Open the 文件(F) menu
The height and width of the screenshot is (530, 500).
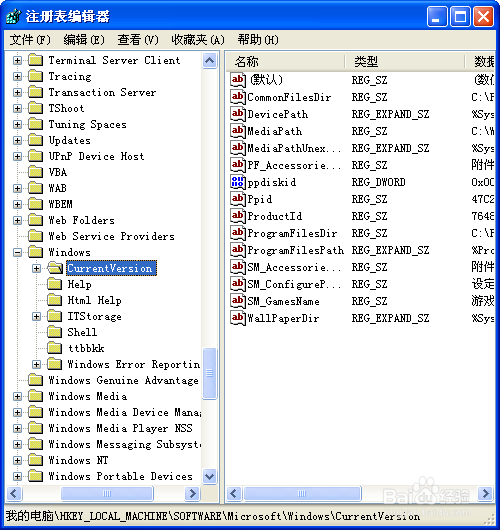click(30, 40)
